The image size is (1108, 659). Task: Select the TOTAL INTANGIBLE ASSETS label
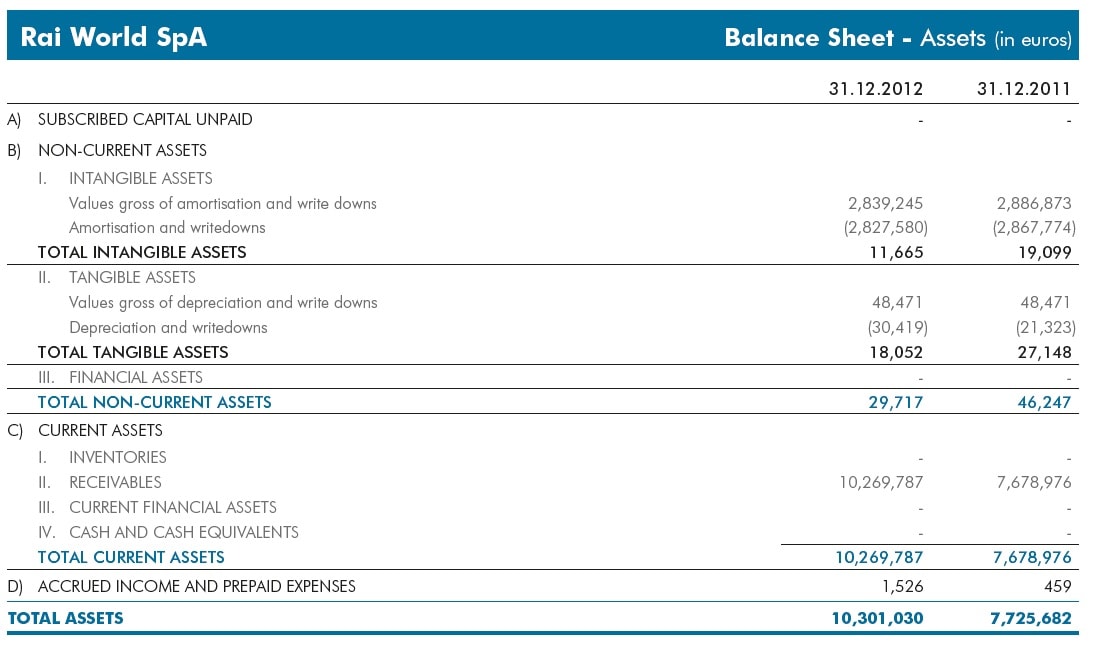click(x=142, y=252)
